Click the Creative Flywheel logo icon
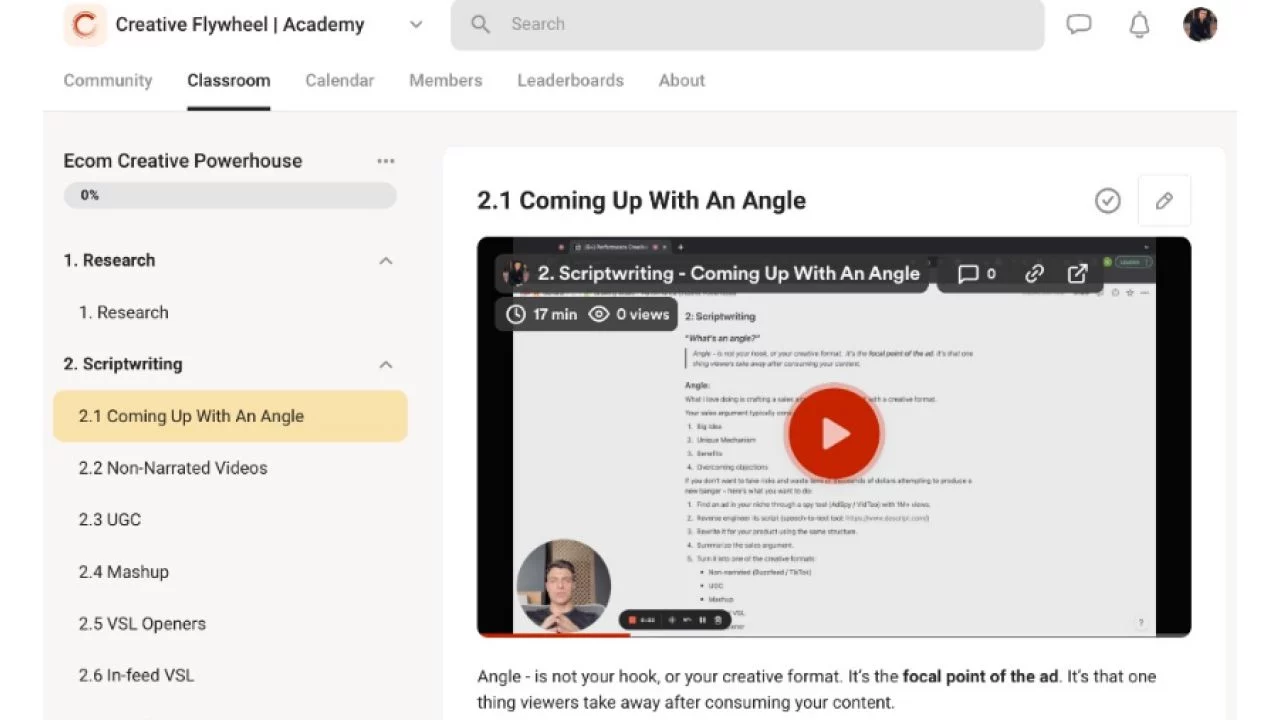 coord(85,24)
